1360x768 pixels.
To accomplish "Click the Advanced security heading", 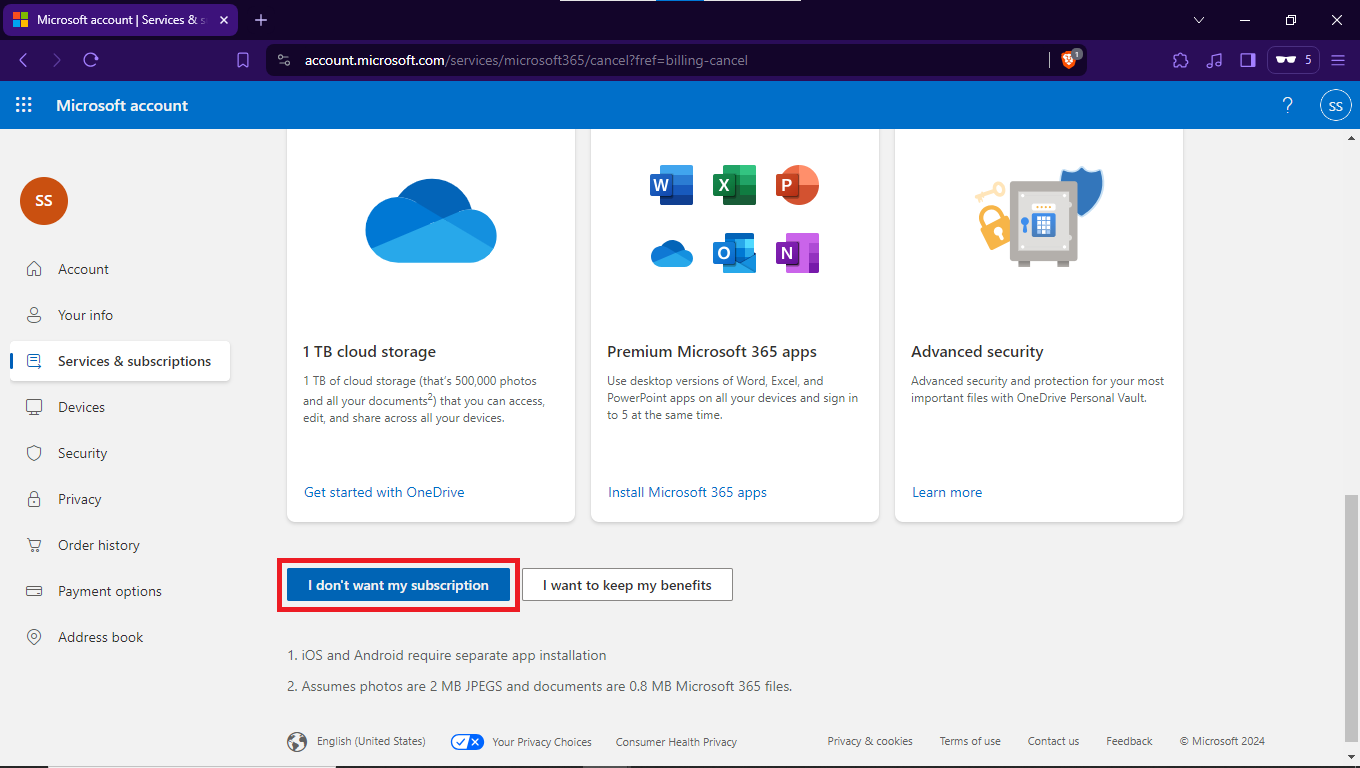I will pyautogui.click(x=977, y=352).
